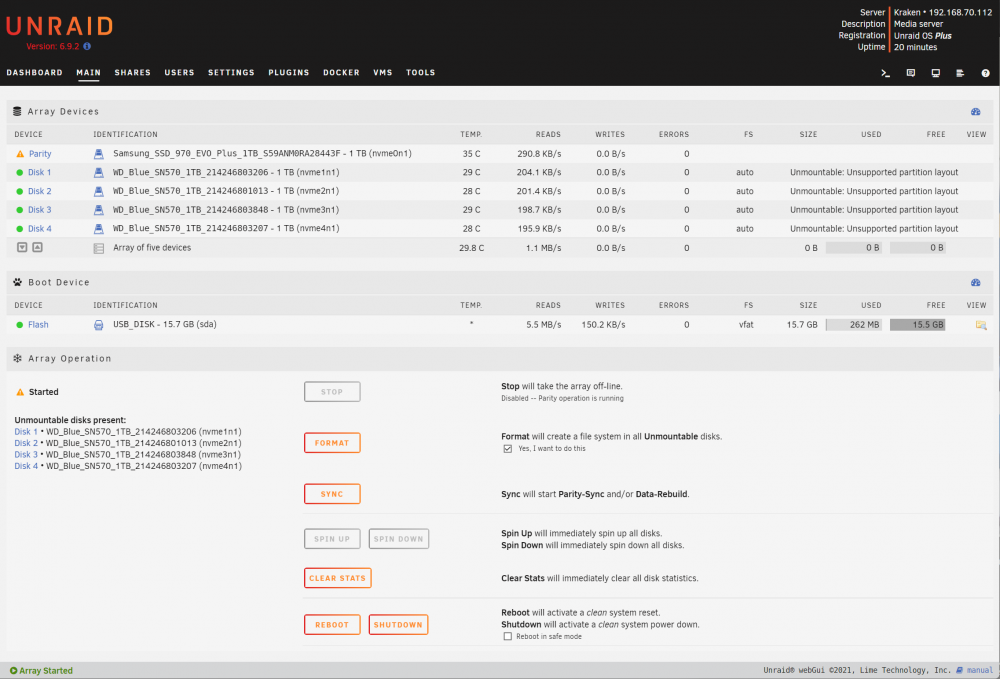Open the terminal icon in header
This screenshot has height=679, width=1000.
point(885,73)
